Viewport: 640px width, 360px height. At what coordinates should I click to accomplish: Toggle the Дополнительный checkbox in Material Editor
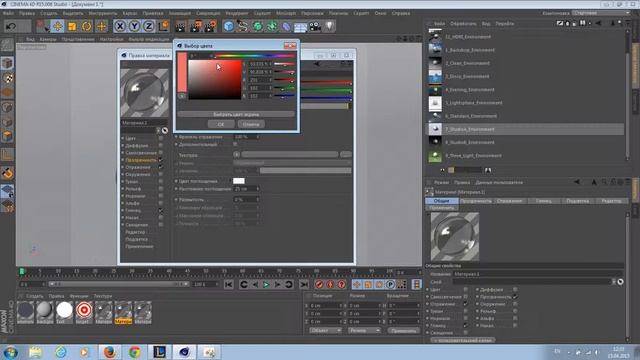click(235, 144)
